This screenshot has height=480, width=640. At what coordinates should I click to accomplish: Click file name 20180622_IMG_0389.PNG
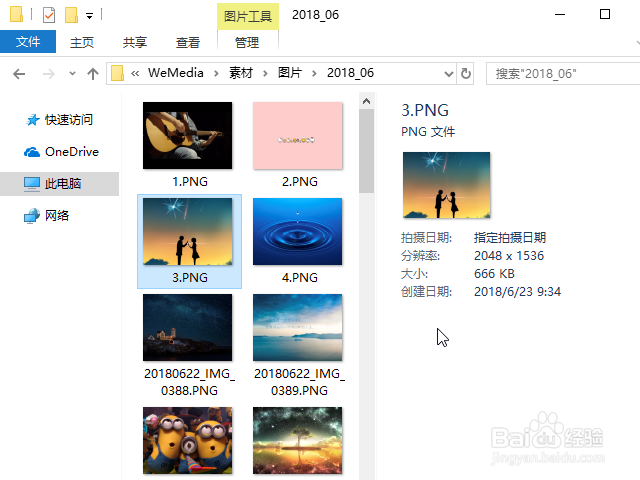[x=300, y=382]
